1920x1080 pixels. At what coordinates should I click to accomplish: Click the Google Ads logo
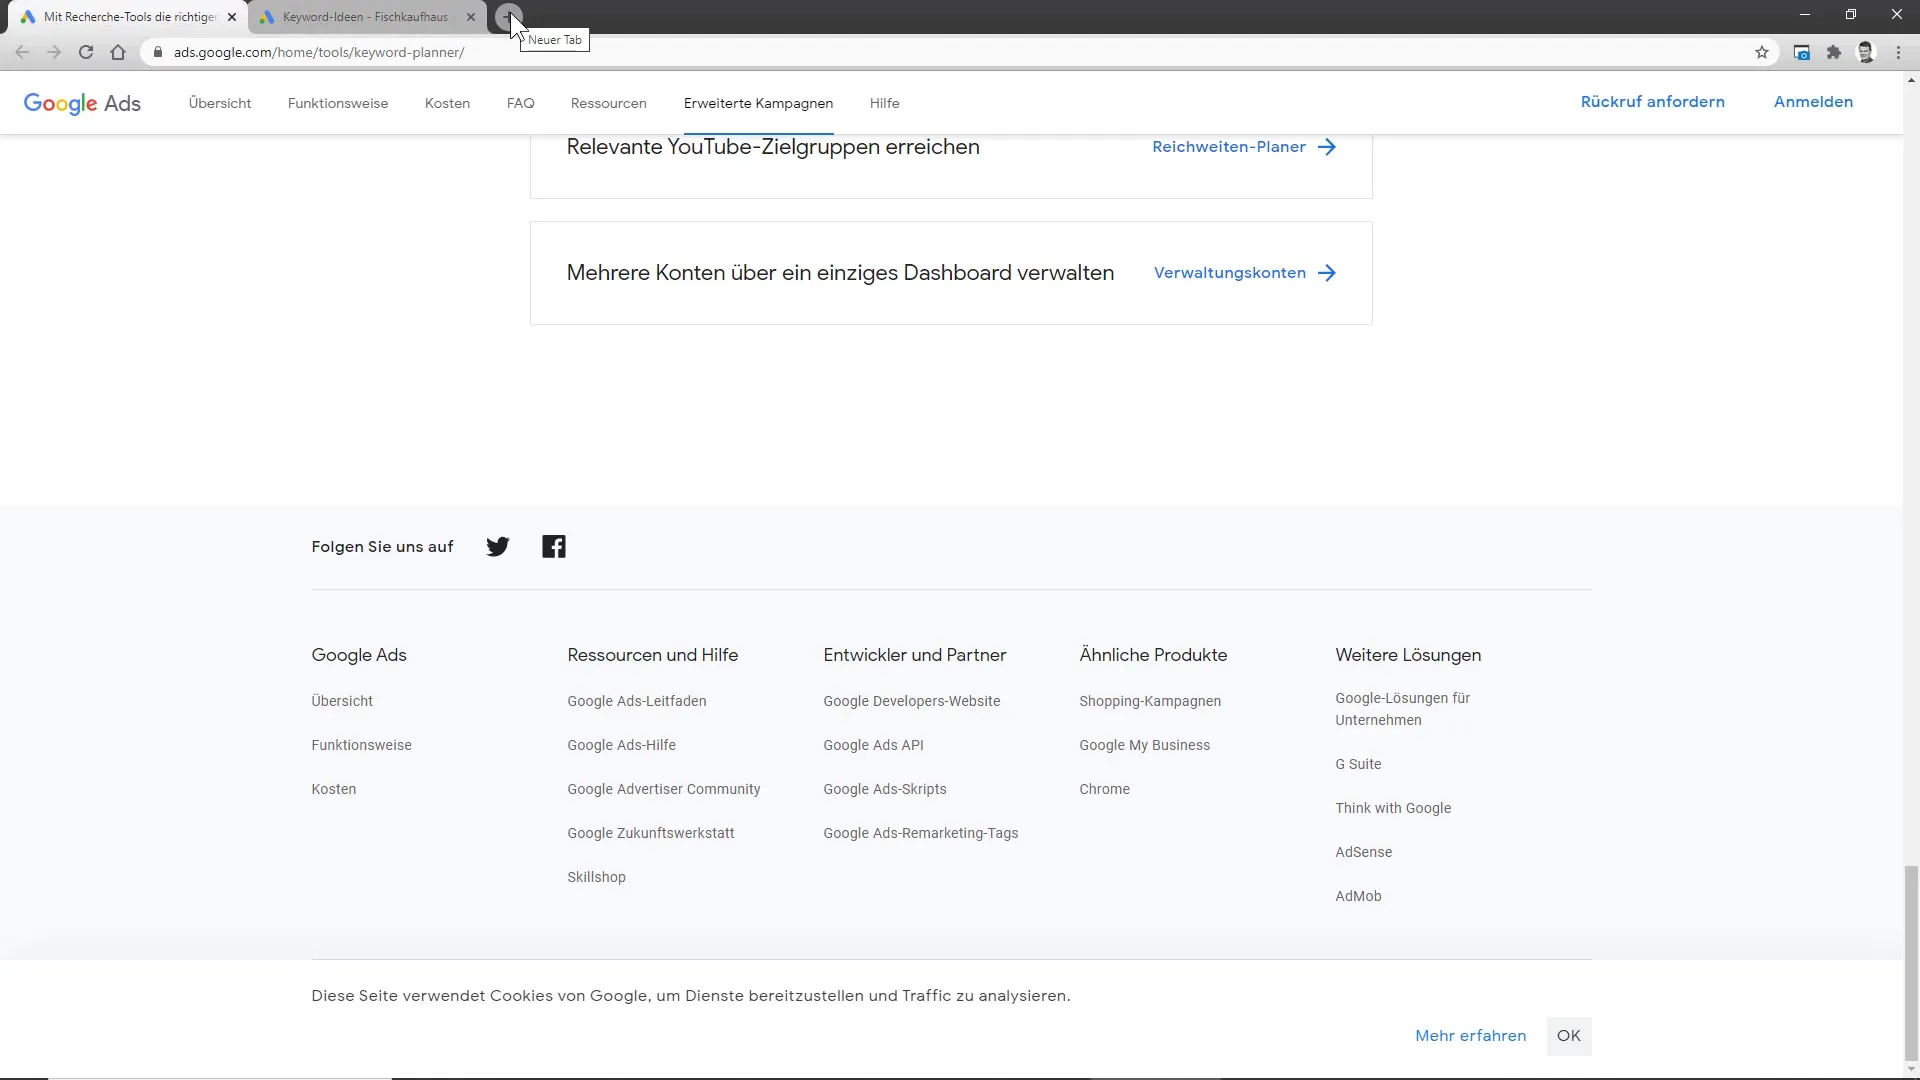click(x=82, y=103)
